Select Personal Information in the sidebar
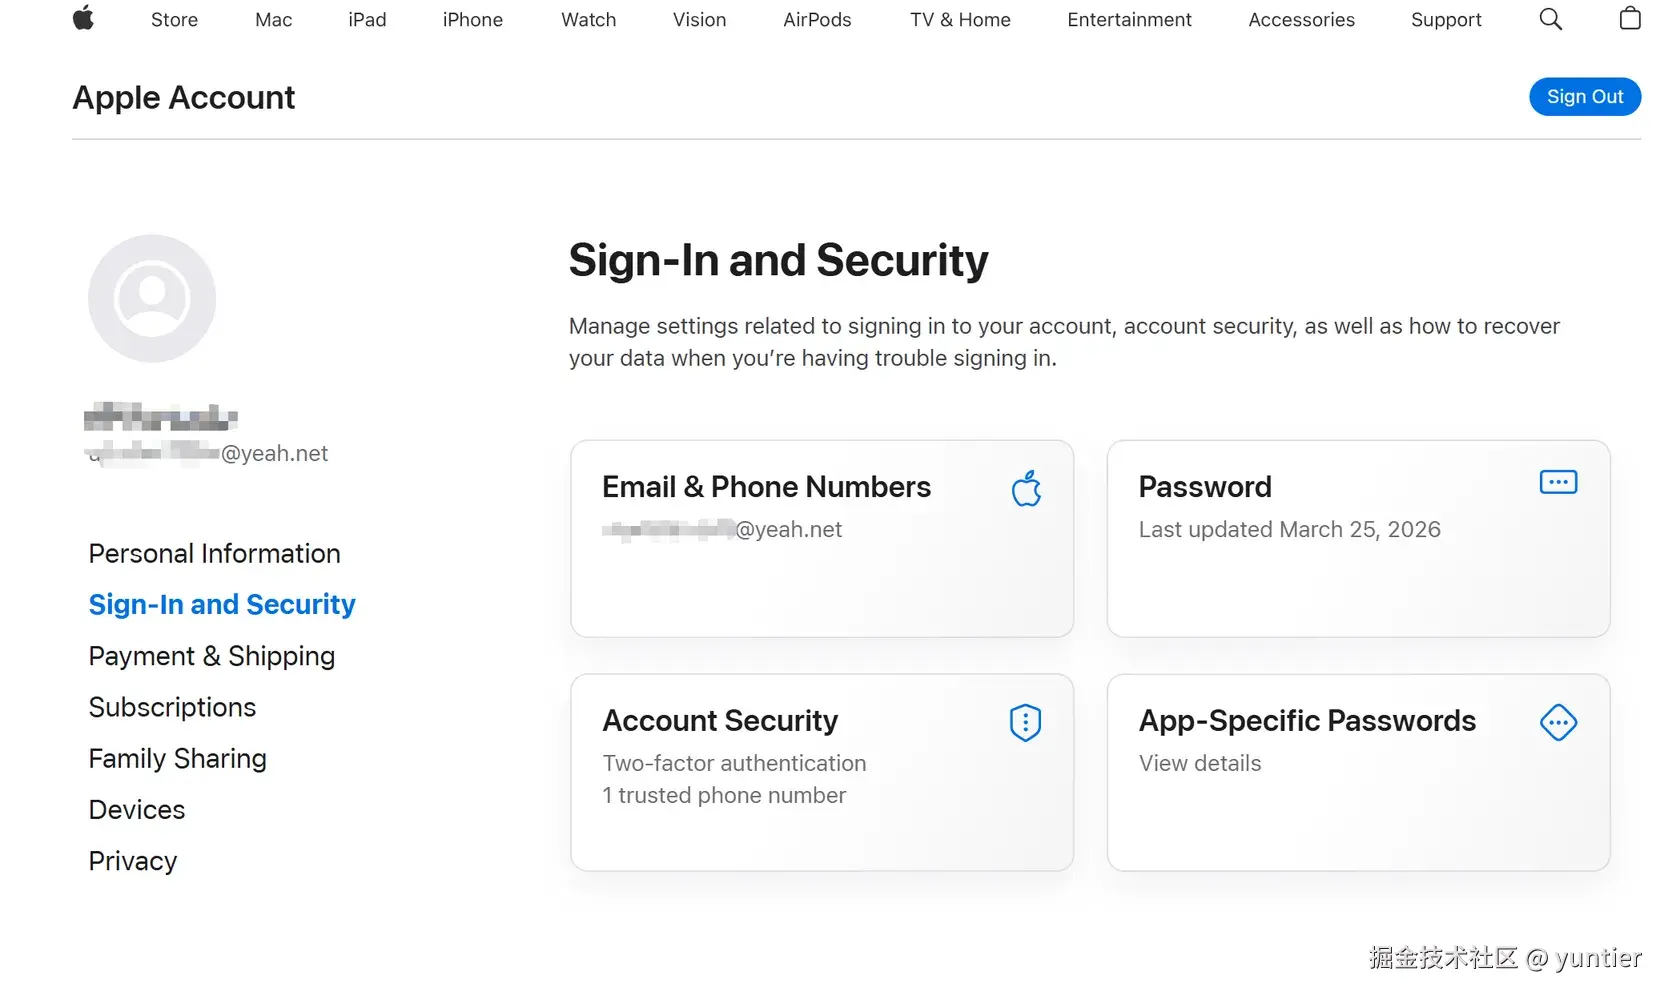1668x999 pixels. coord(214,553)
